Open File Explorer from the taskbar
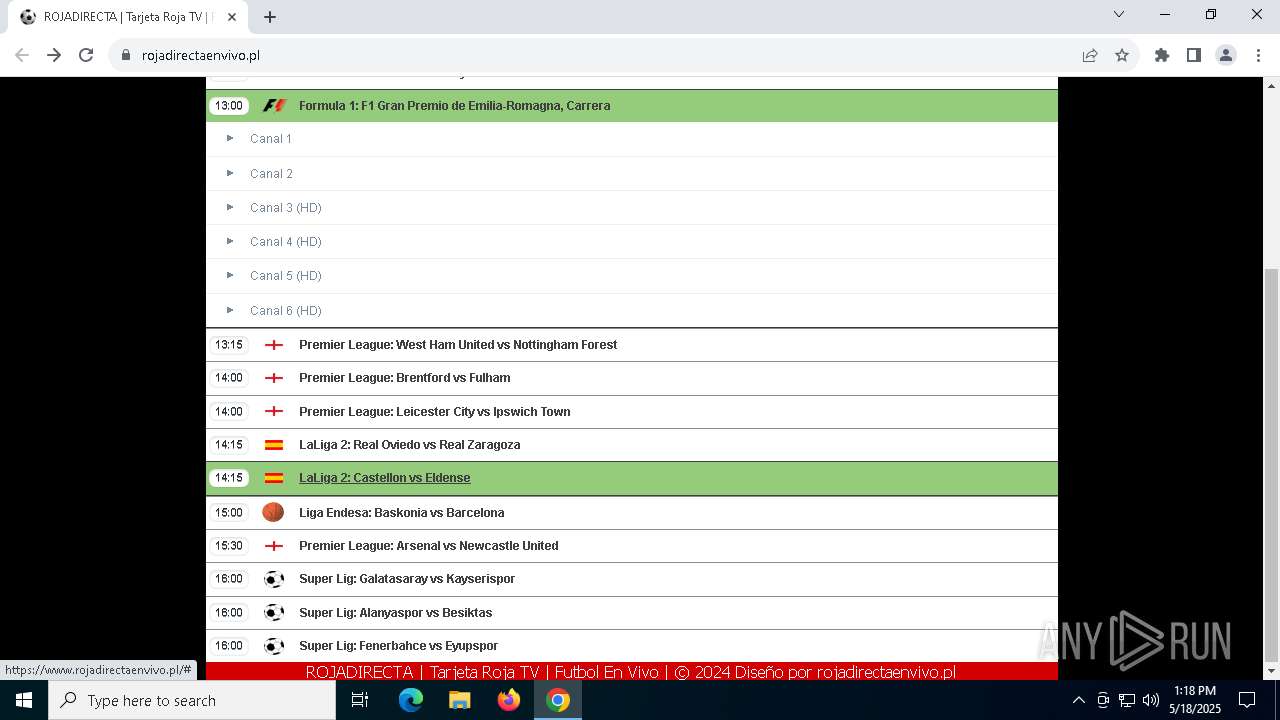 [460, 700]
